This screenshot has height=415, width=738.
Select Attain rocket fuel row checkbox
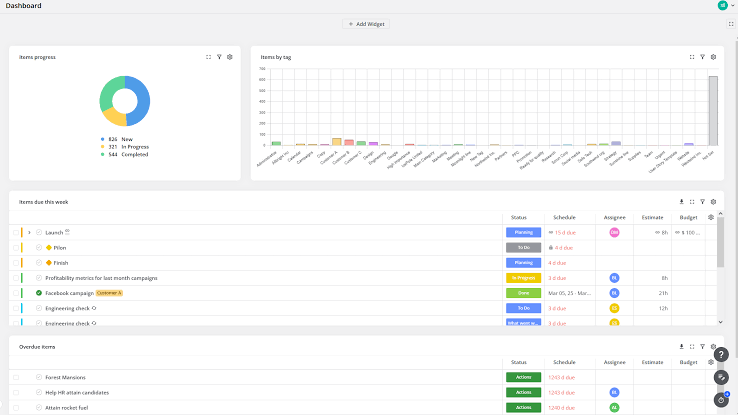(16, 408)
